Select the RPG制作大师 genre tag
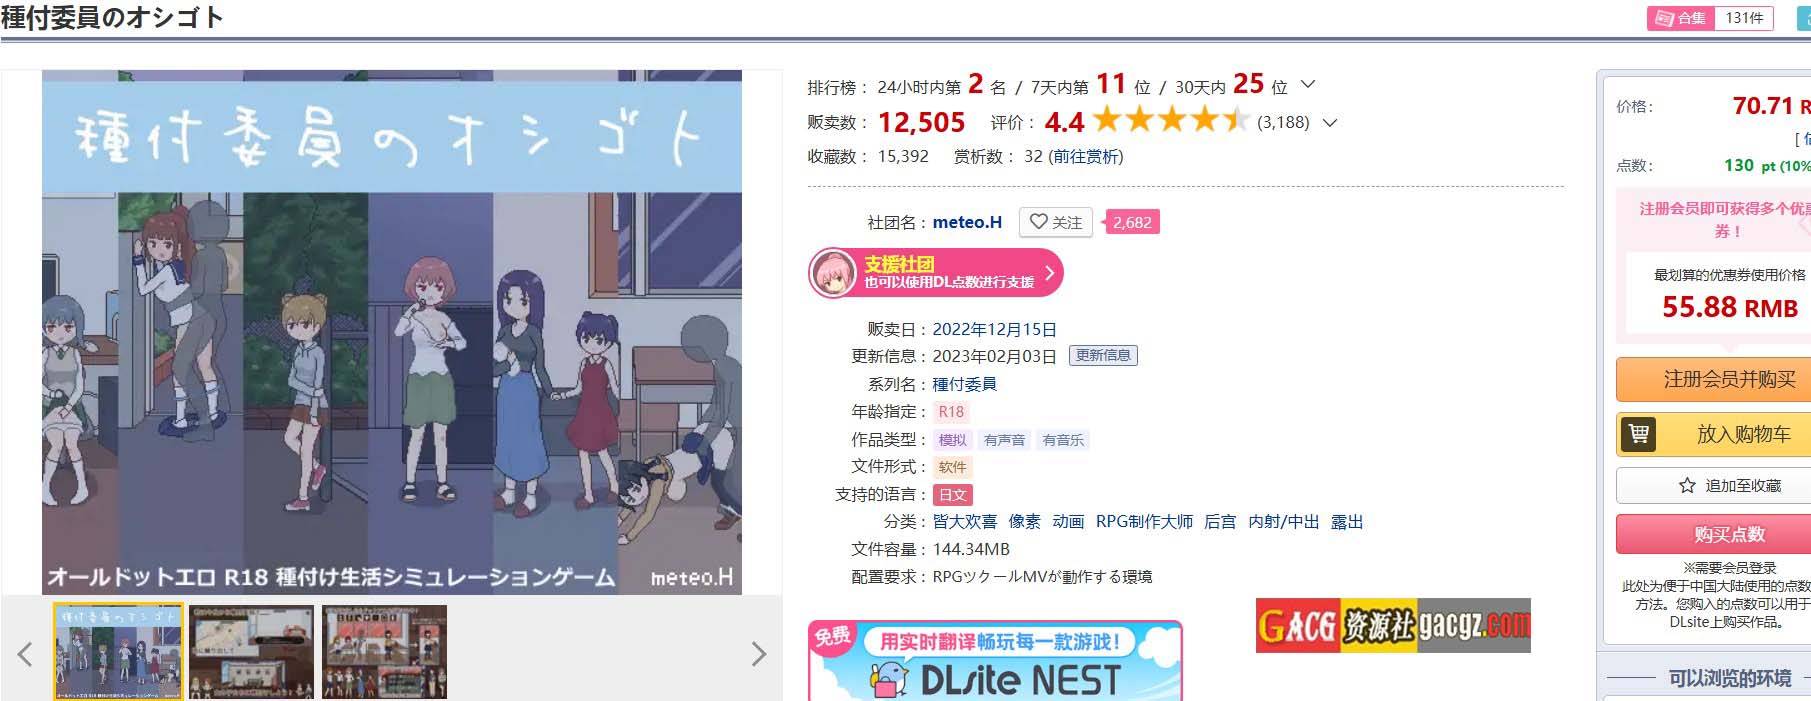 coord(1144,521)
